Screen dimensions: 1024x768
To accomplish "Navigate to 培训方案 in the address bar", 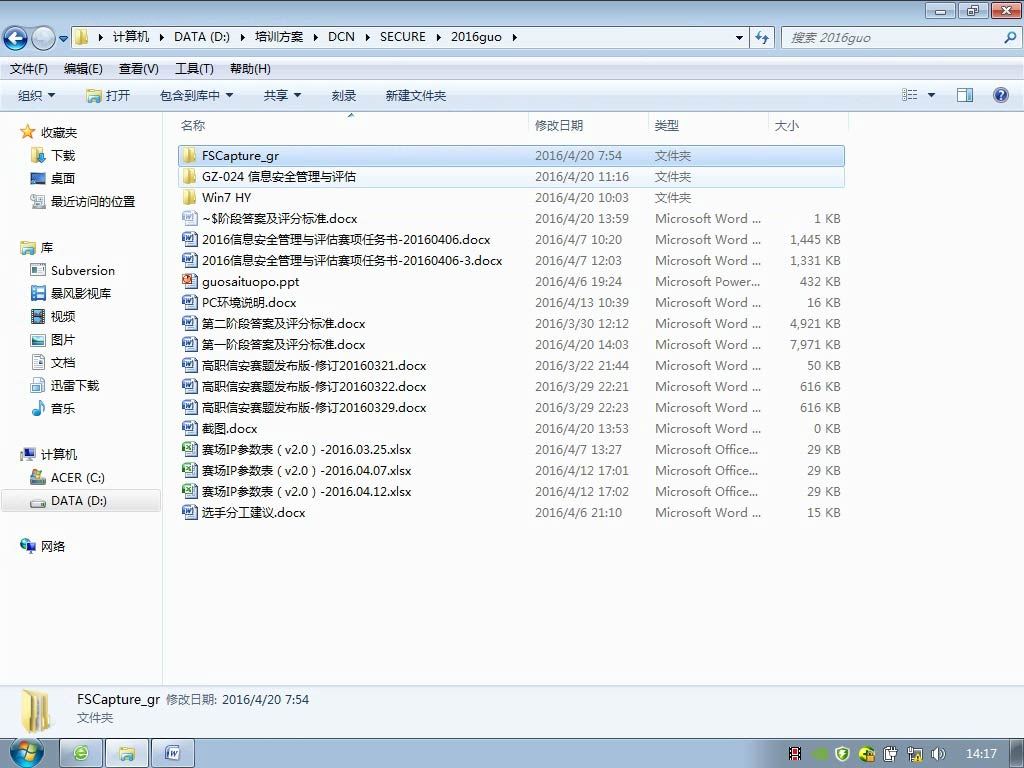I will coord(279,37).
